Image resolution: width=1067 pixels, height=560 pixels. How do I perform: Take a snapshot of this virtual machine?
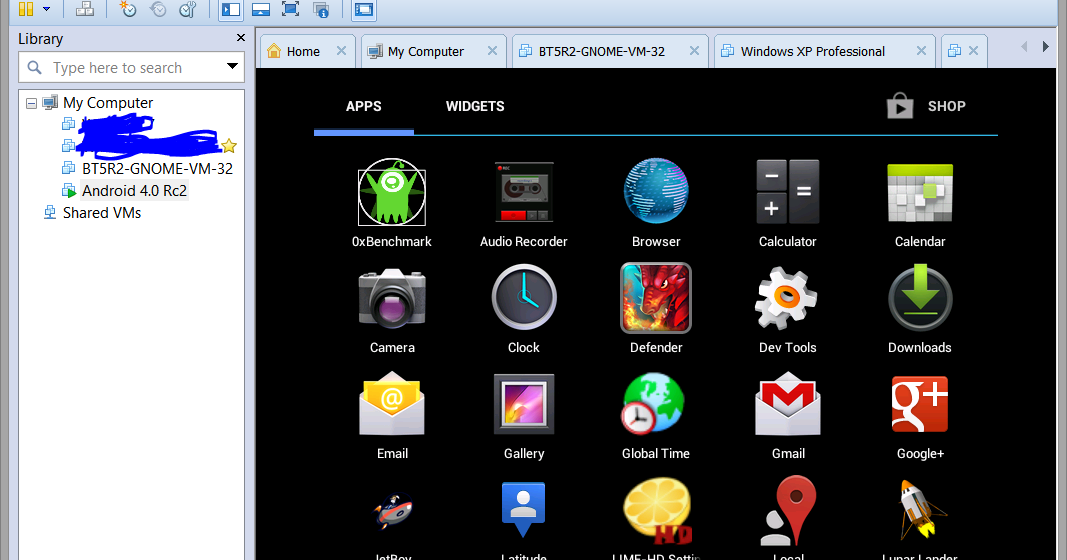(127, 10)
